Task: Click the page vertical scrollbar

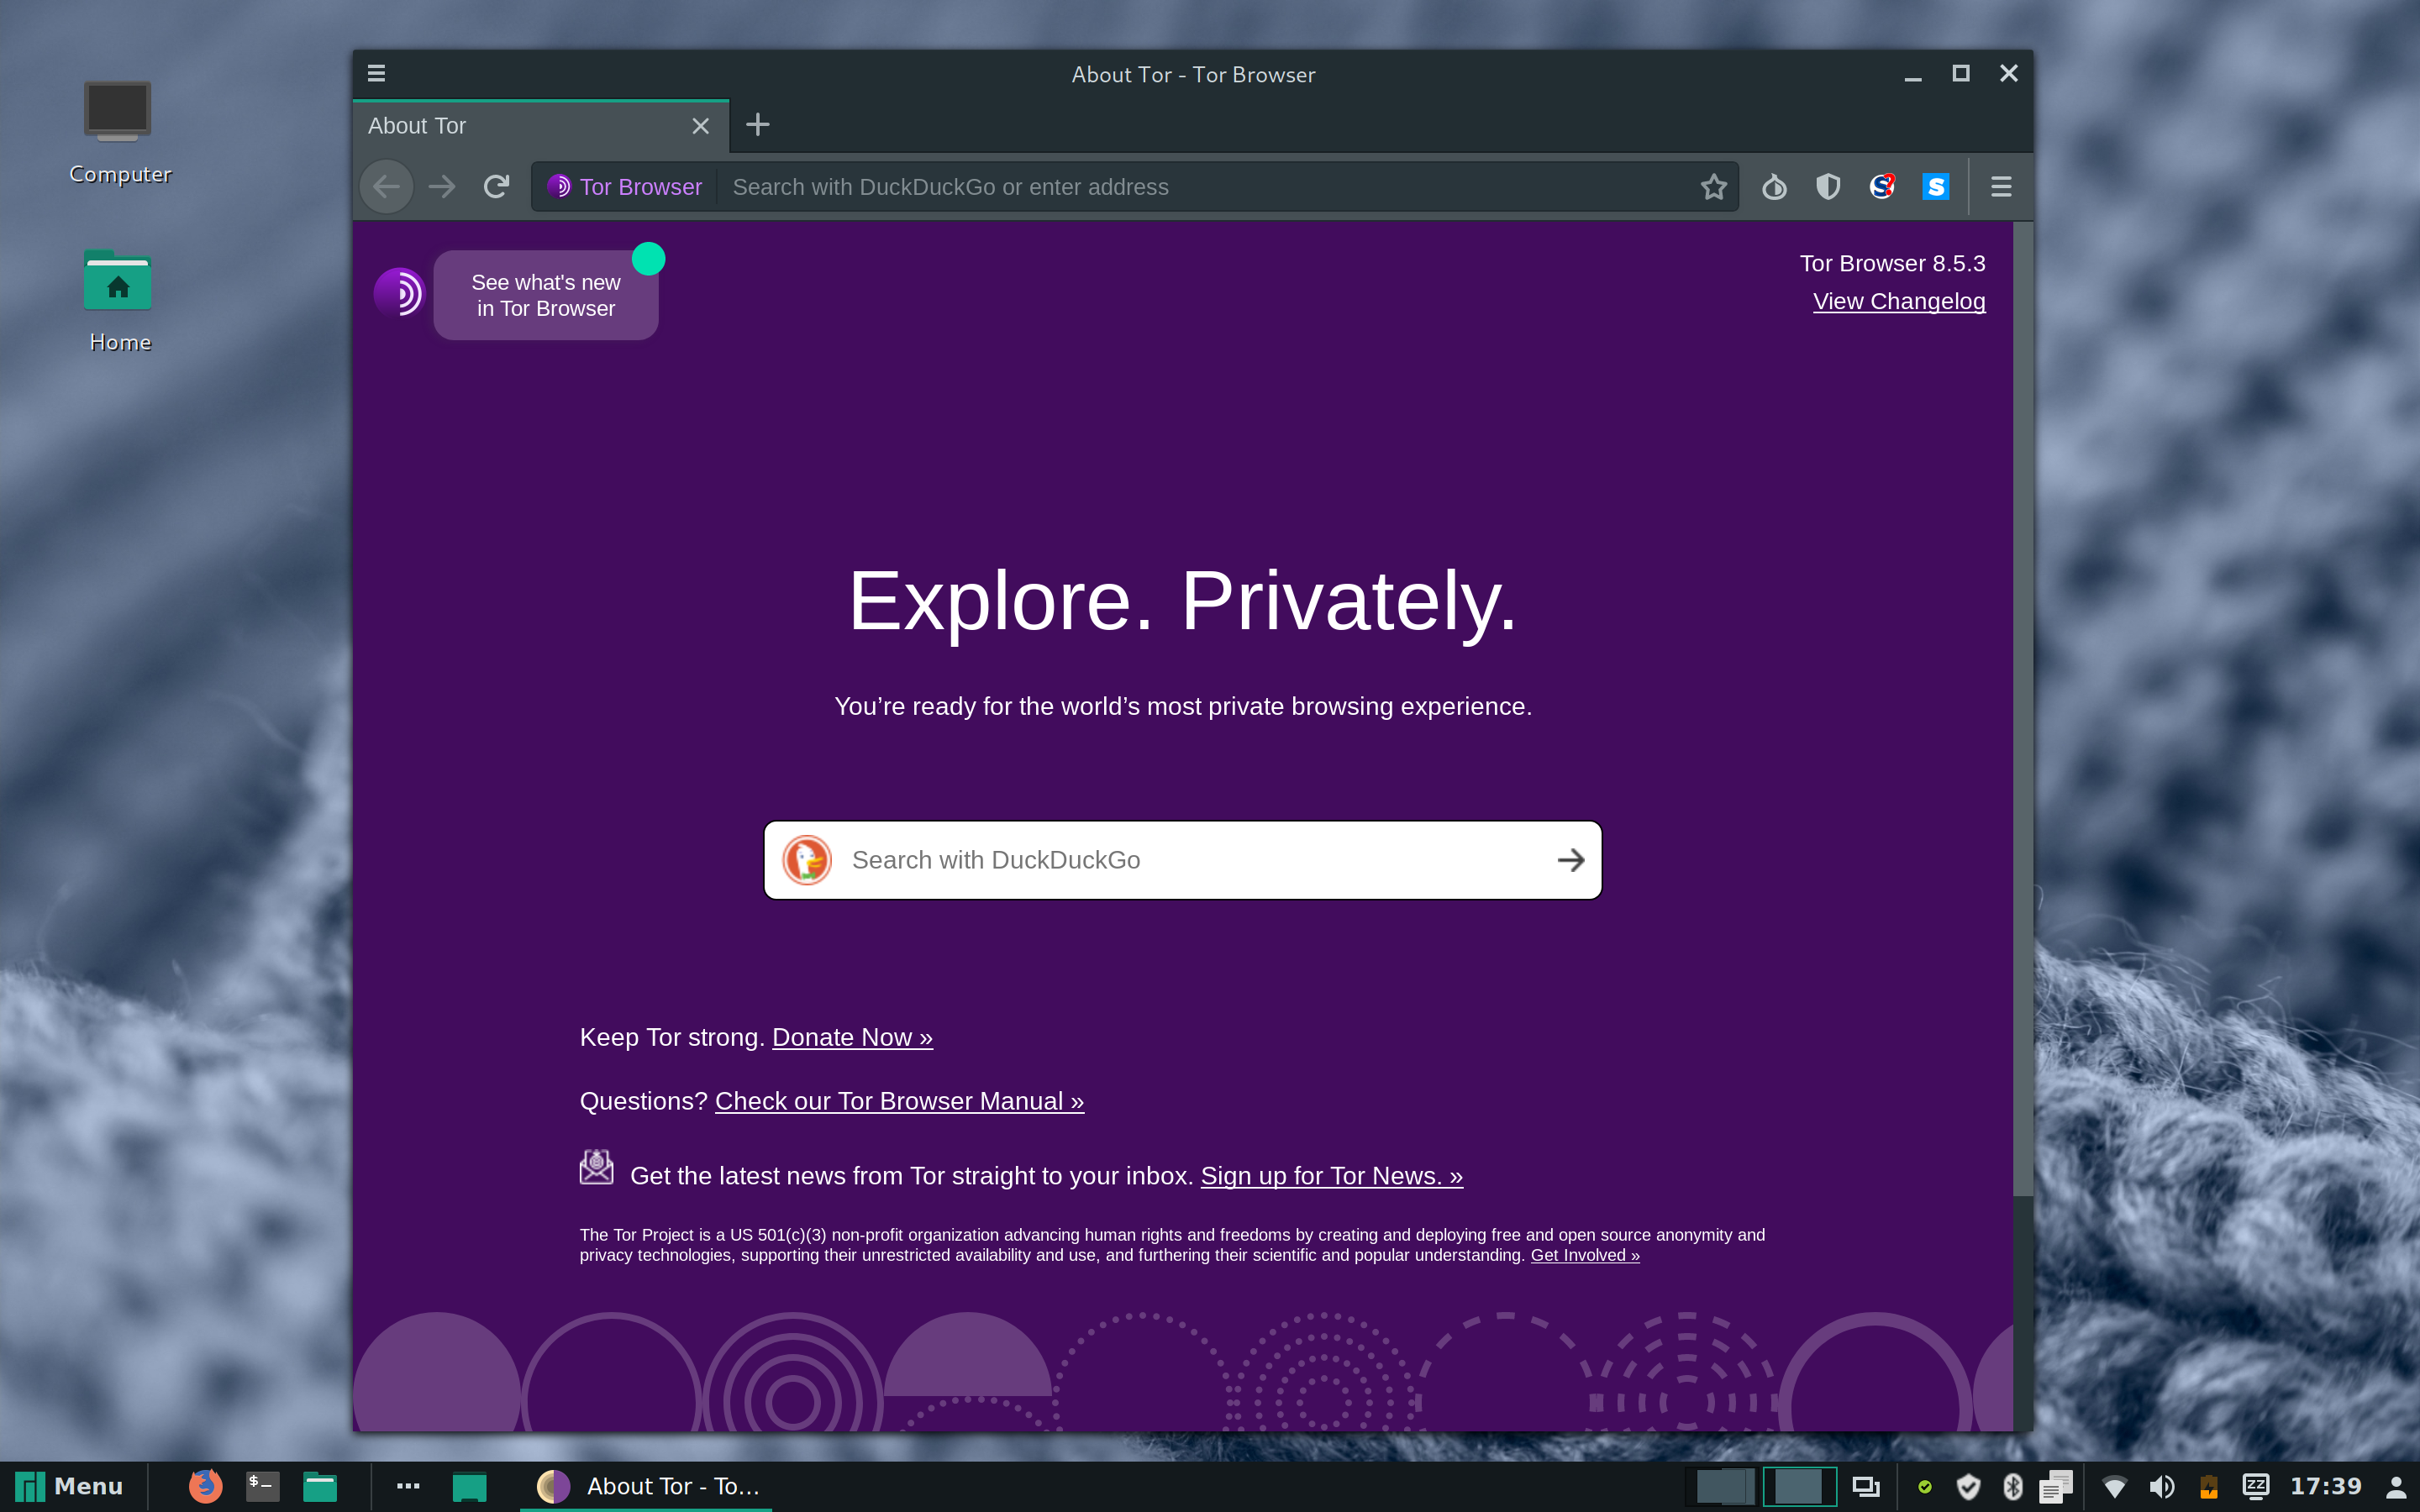Action: click(x=2023, y=708)
